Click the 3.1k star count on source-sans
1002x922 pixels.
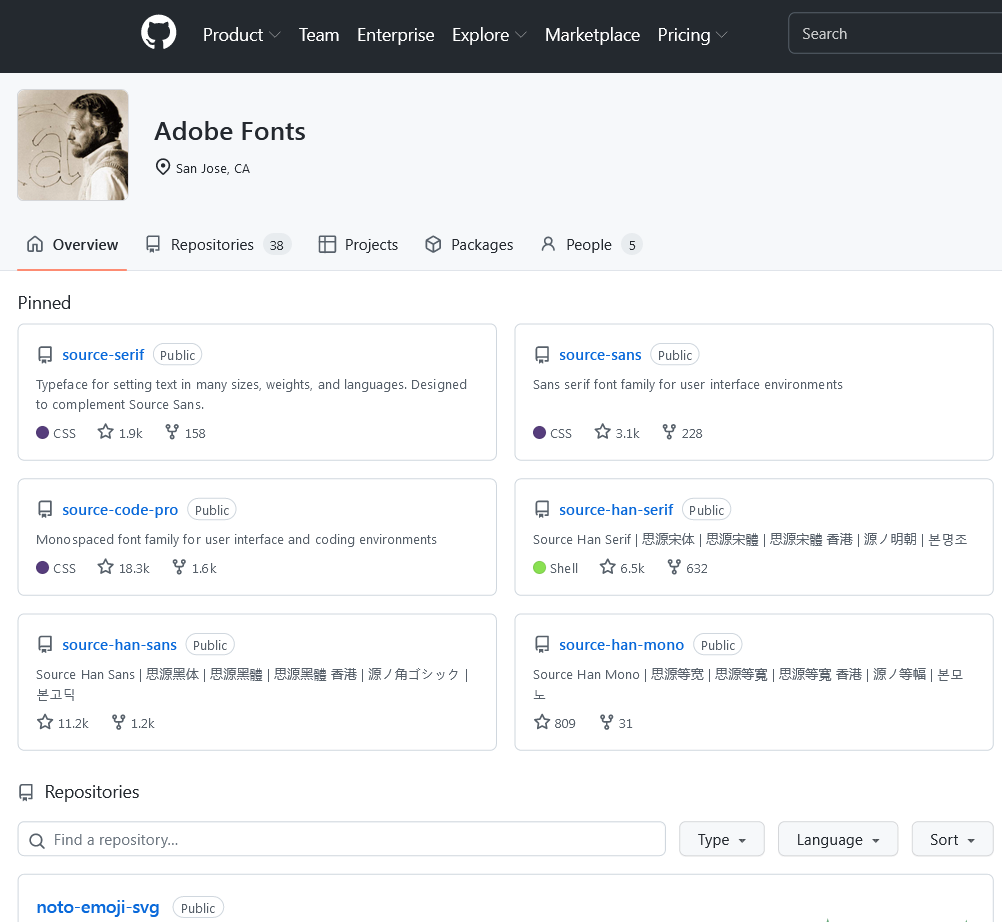click(x=628, y=434)
